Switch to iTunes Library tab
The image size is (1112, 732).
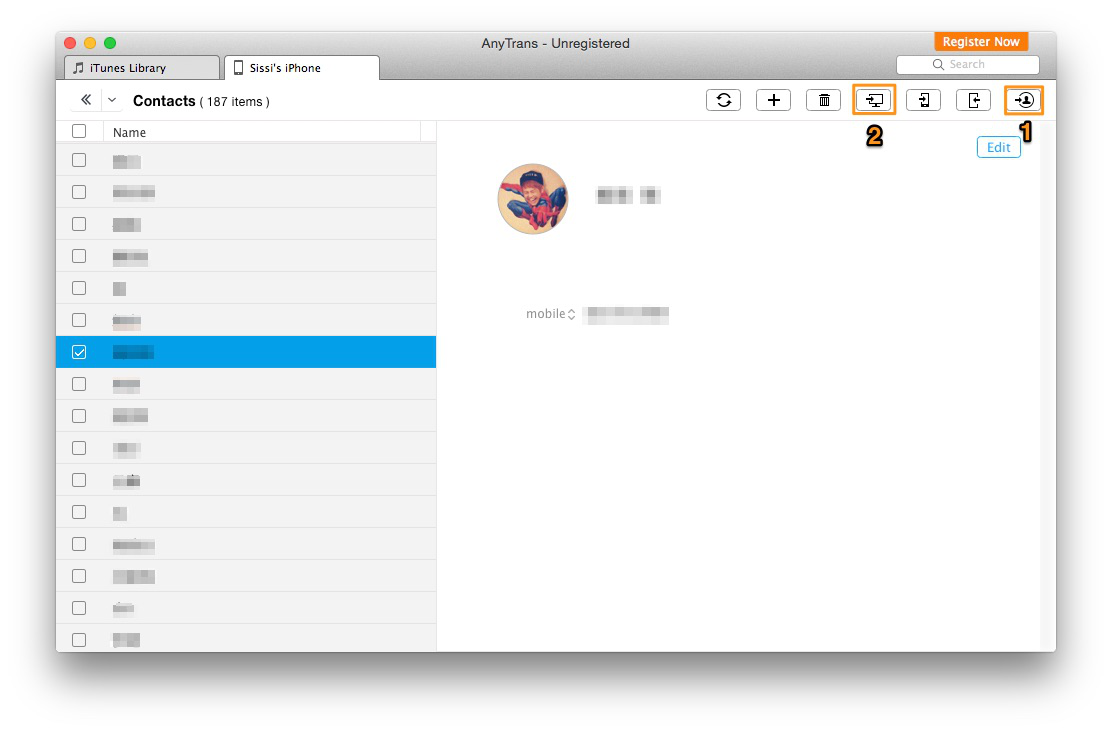[142, 68]
